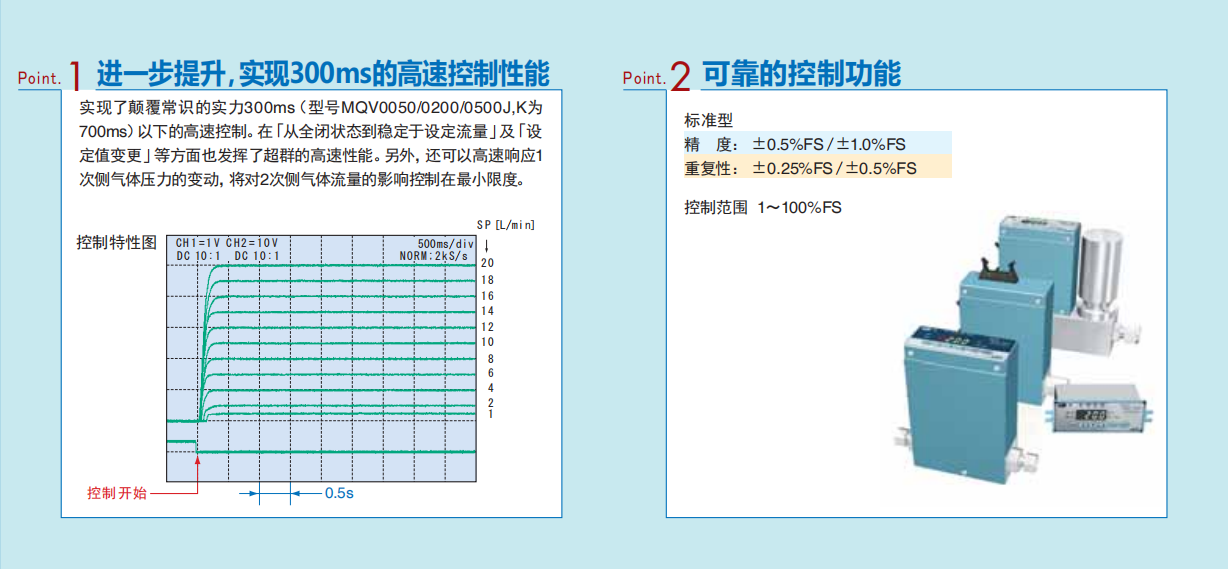Click the 标准型 label
The height and width of the screenshot is (569, 1228).
pyautogui.click(x=708, y=120)
